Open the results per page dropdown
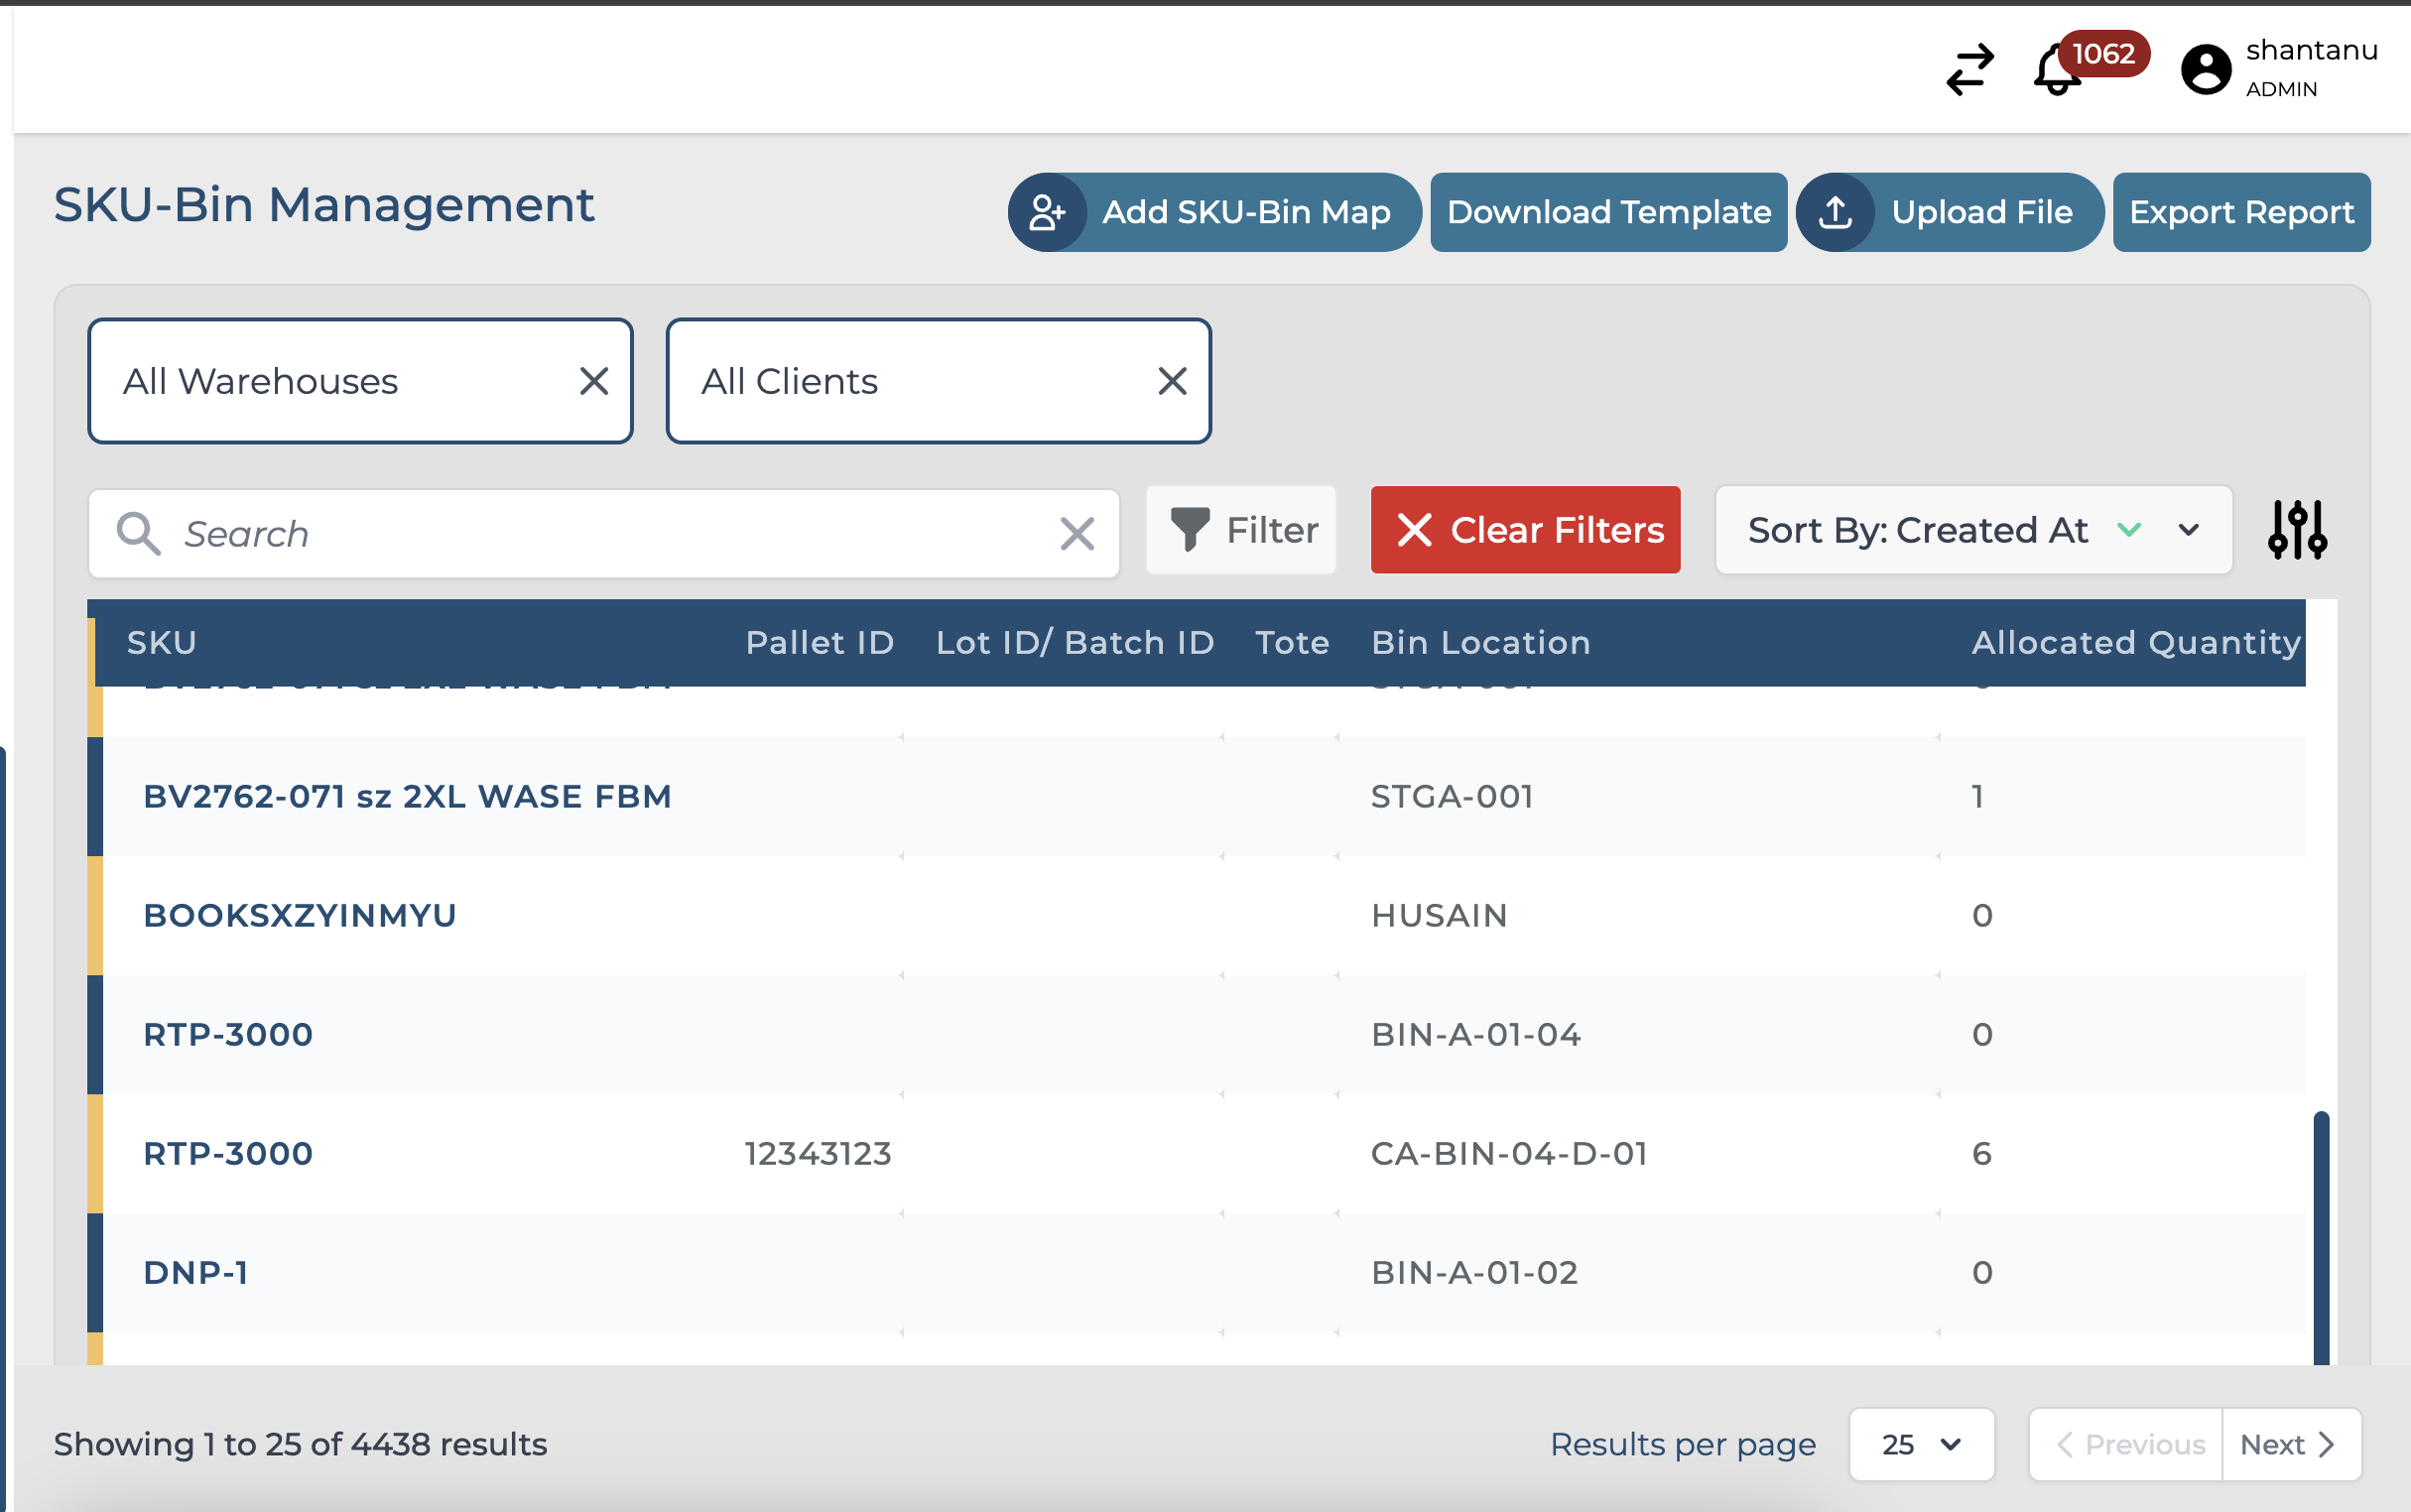 pos(1921,1444)
